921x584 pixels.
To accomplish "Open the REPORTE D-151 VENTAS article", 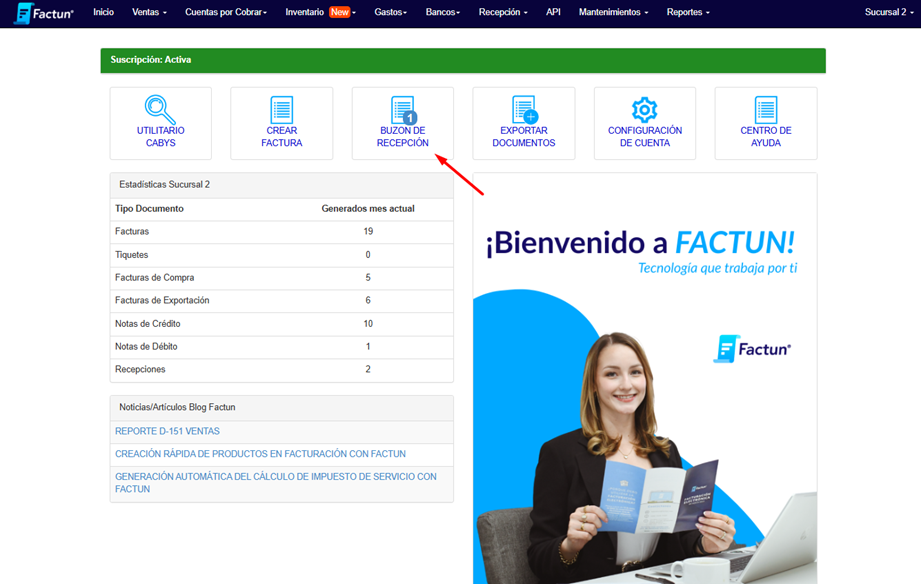I will tap(167, 431).
